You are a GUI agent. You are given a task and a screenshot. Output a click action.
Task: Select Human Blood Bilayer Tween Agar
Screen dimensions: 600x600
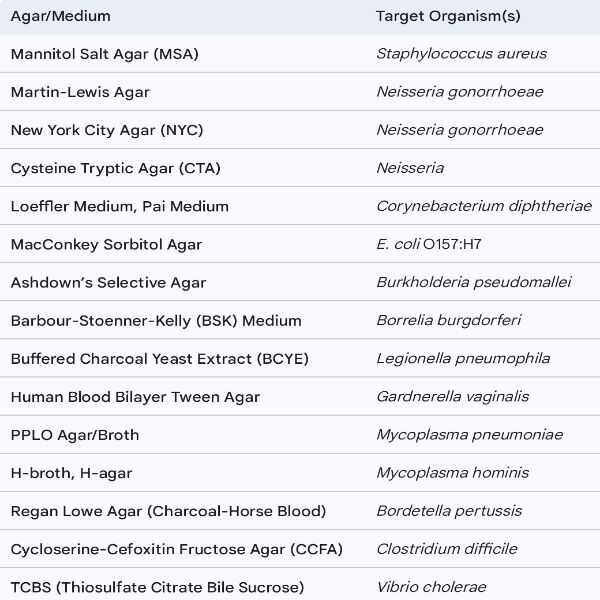tap(135, 396)
